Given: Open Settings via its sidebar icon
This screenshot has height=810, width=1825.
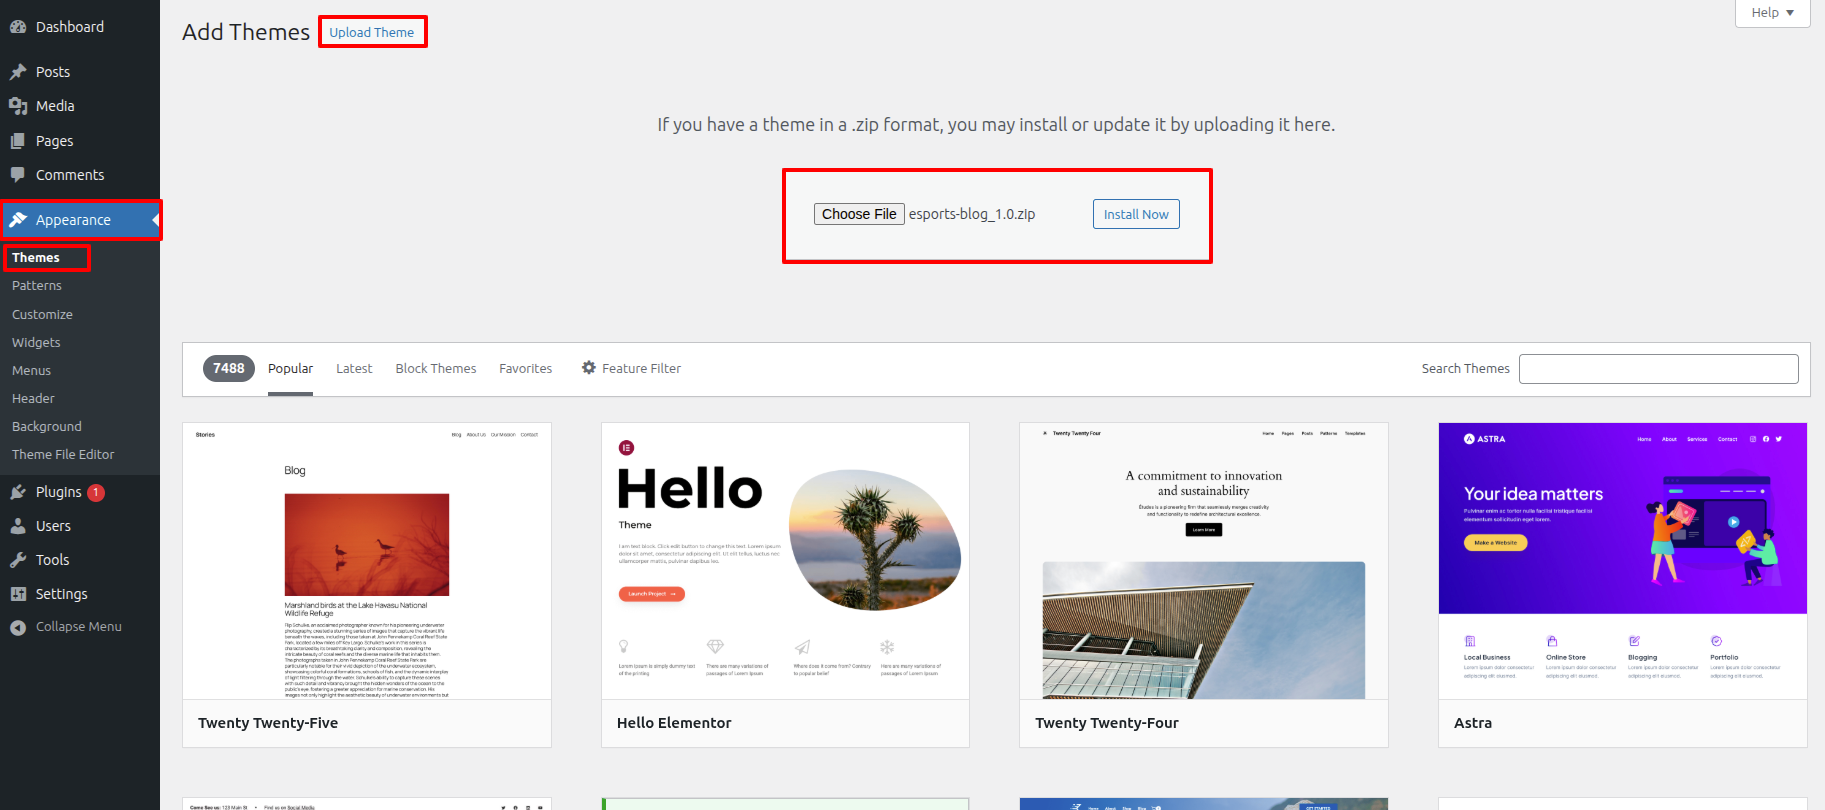Looking at the screenshot, I should (18, 594).
